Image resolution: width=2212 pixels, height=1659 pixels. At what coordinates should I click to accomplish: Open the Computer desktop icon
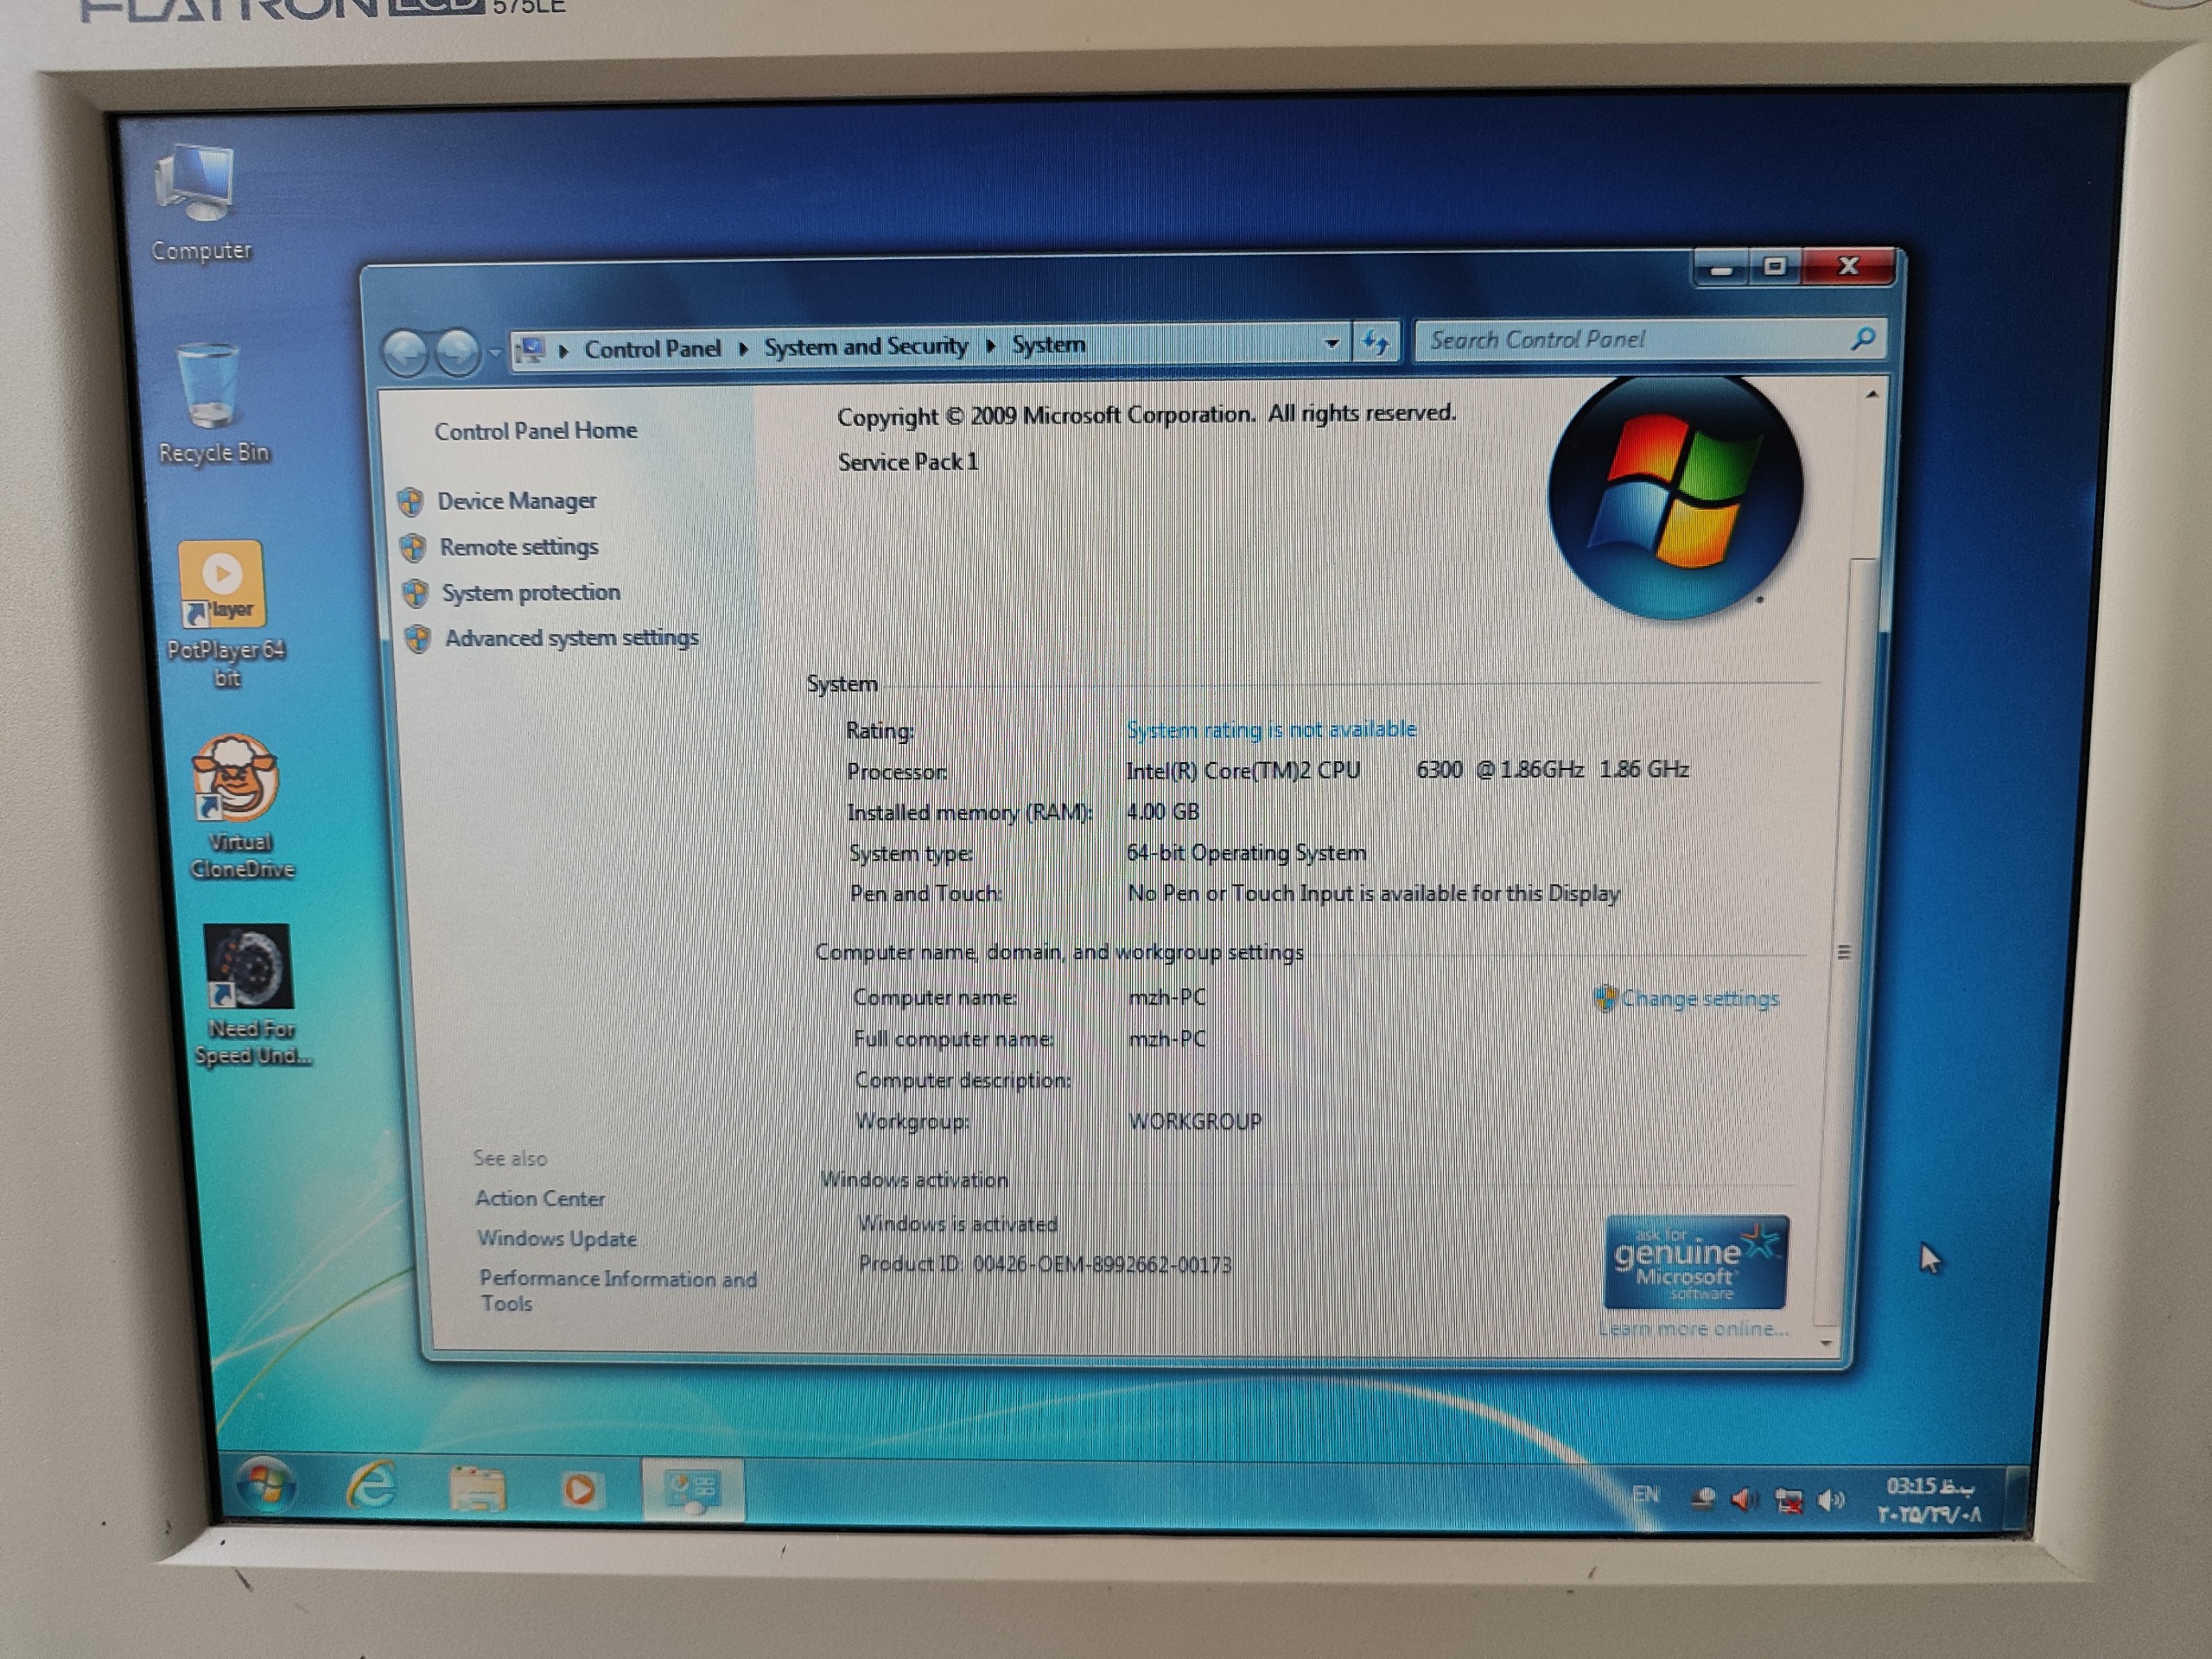200,203
